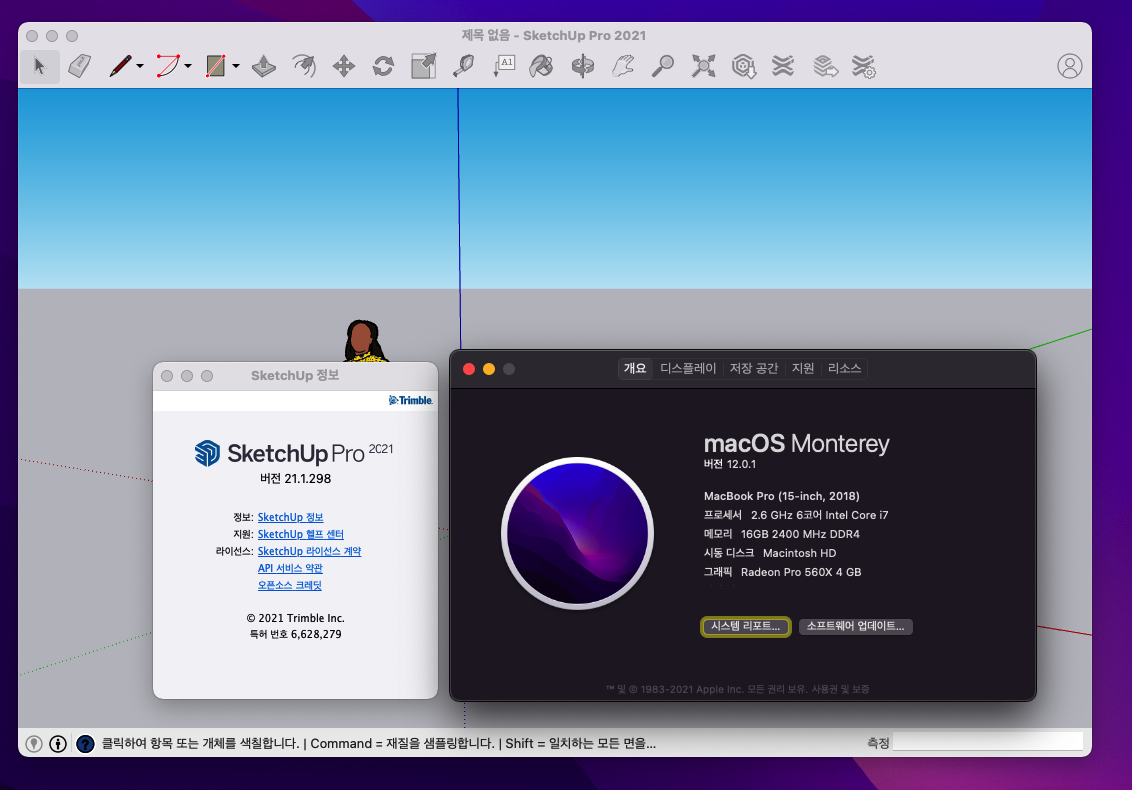Click the 측정 measurements input field
The height and width of the screenshot is (790, 1132).
tap(988, 742)
